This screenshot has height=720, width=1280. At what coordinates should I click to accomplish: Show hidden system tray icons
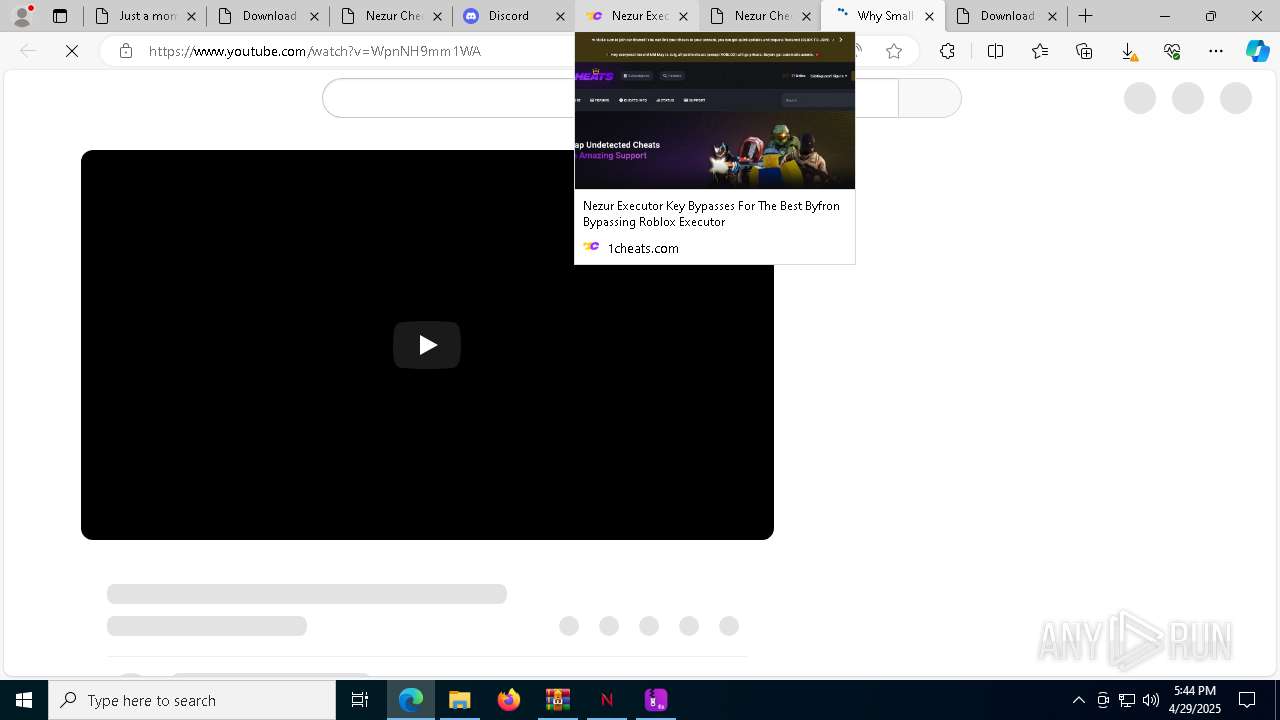1078,700
